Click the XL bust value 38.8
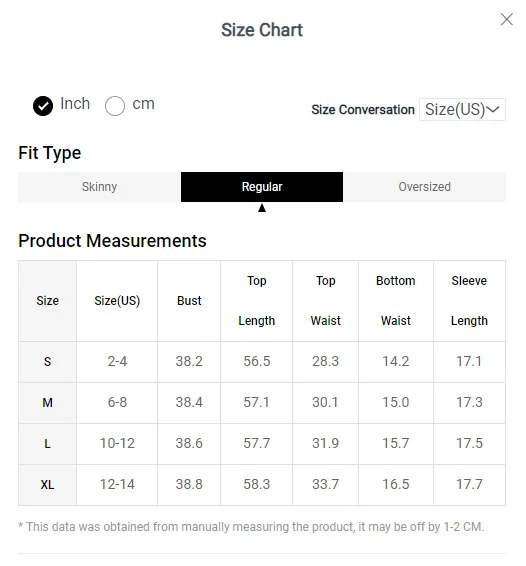This screenshot has height=566, width=526. 189,484
